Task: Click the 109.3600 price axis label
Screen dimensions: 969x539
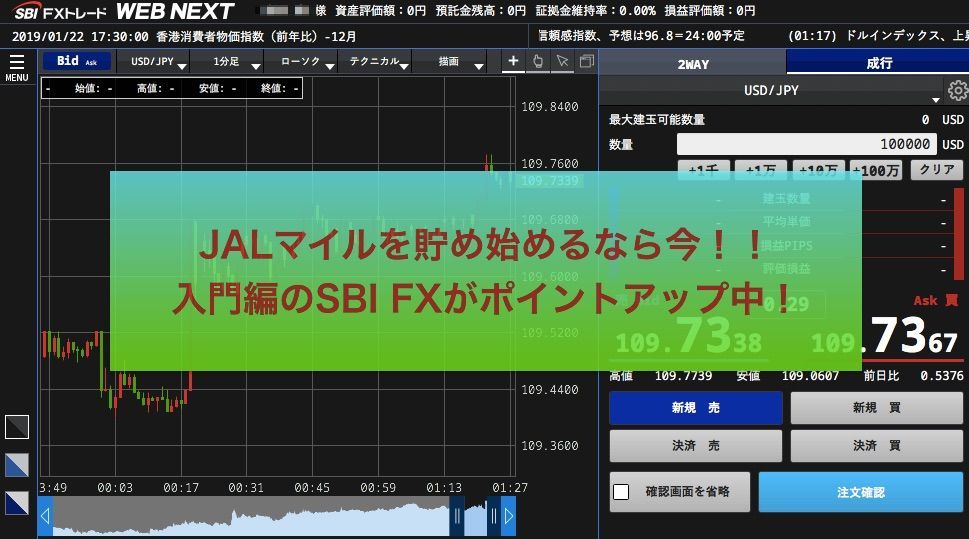Action: point(549,446)
